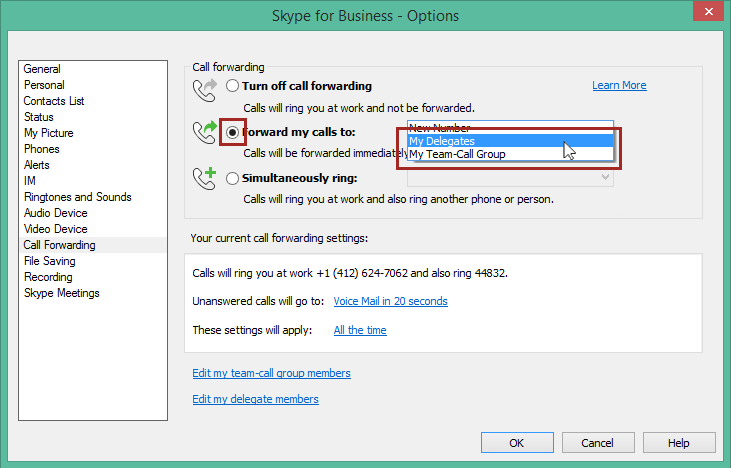Click Voice Mail in 20 seconds link
The width and height of the screenshot is (731, 468).
point(390,301)
